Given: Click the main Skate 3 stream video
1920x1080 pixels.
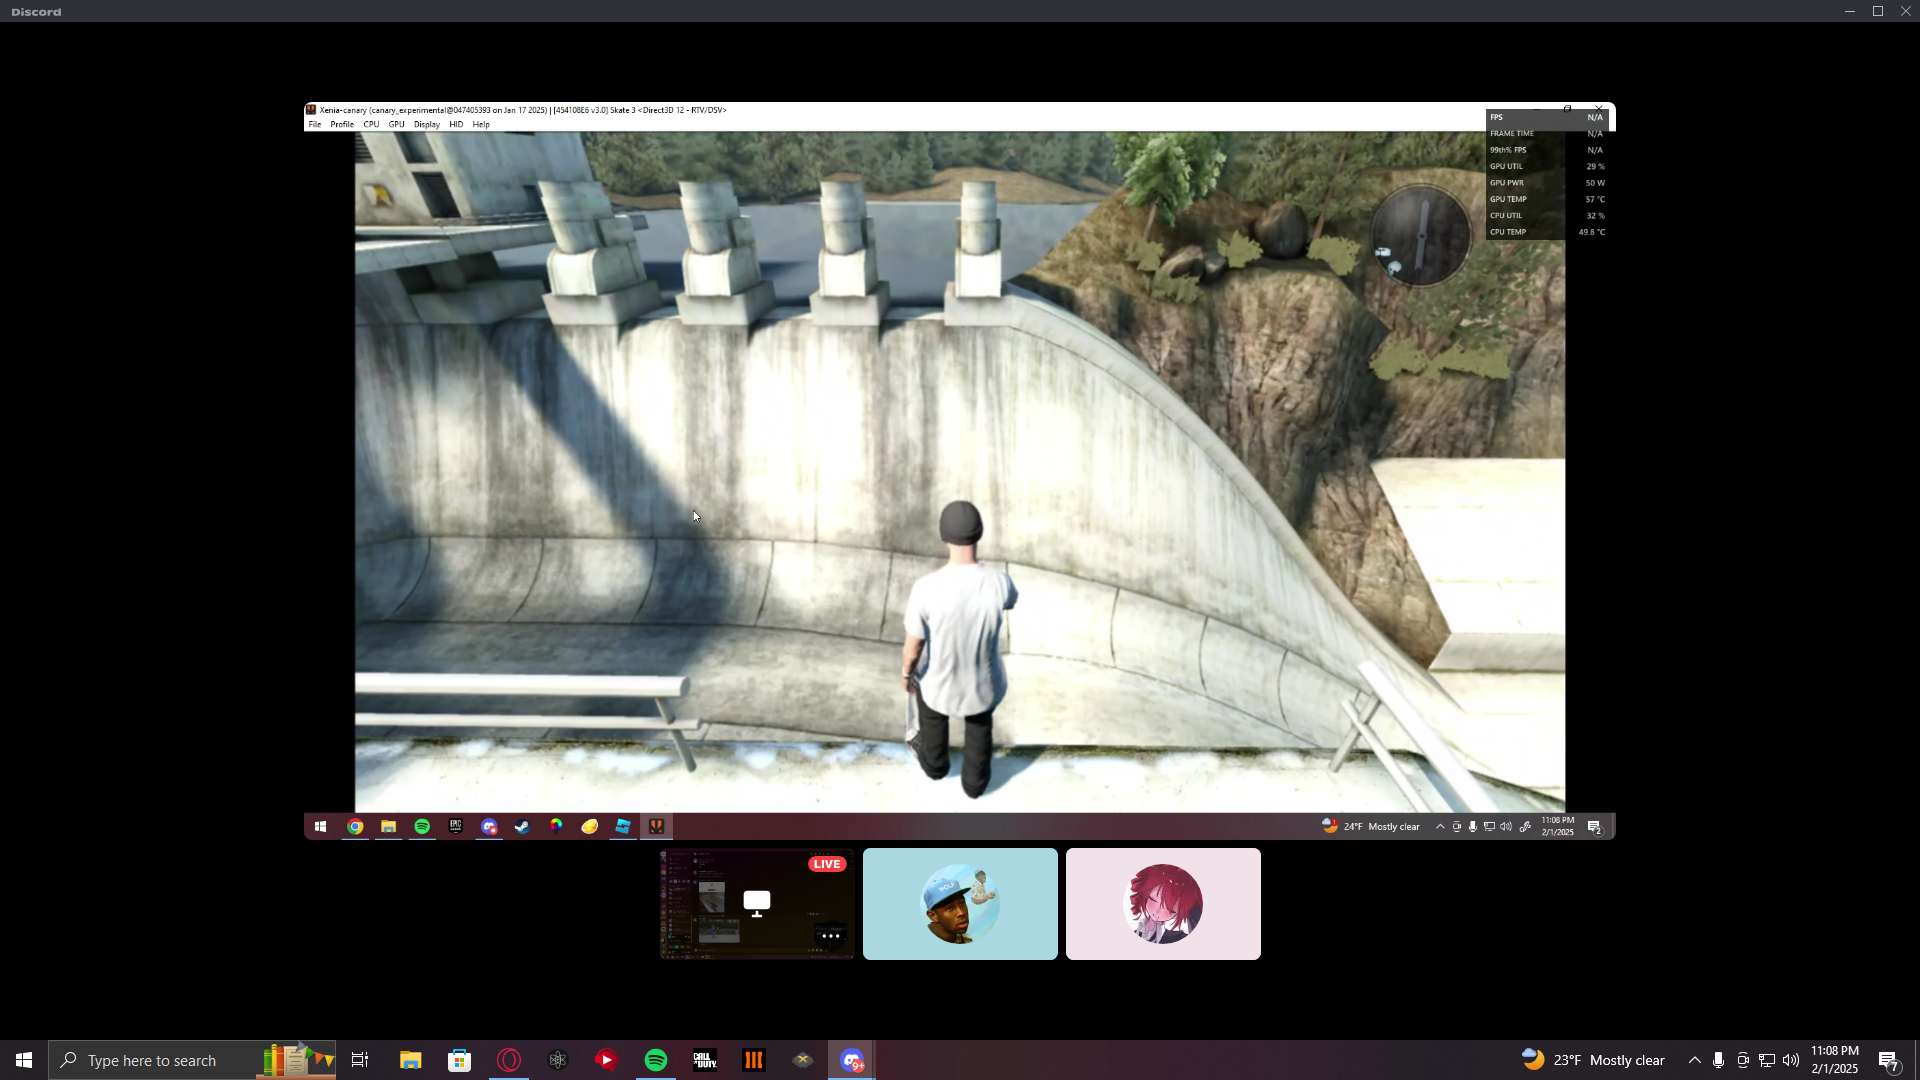Looking at the screenshot, I should (x=959, y=470).
